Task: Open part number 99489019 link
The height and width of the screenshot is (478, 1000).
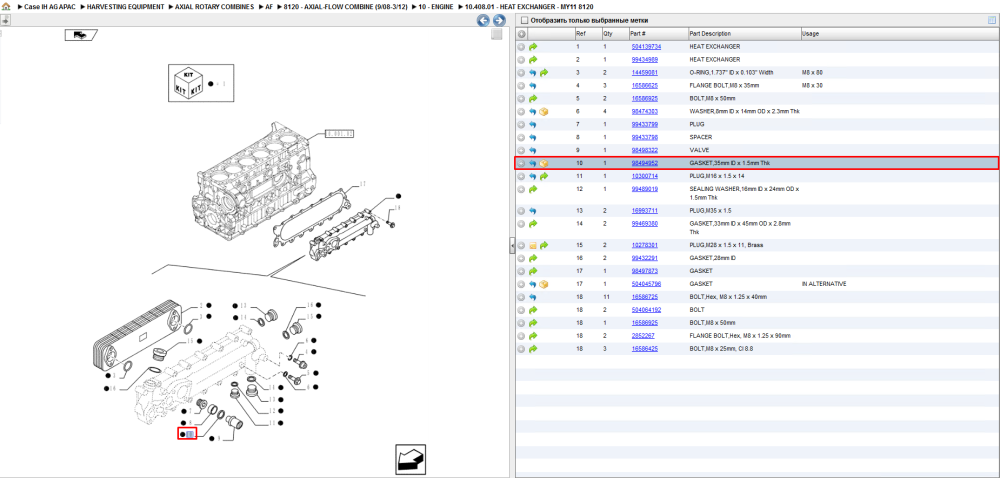Action: (645, 189)
